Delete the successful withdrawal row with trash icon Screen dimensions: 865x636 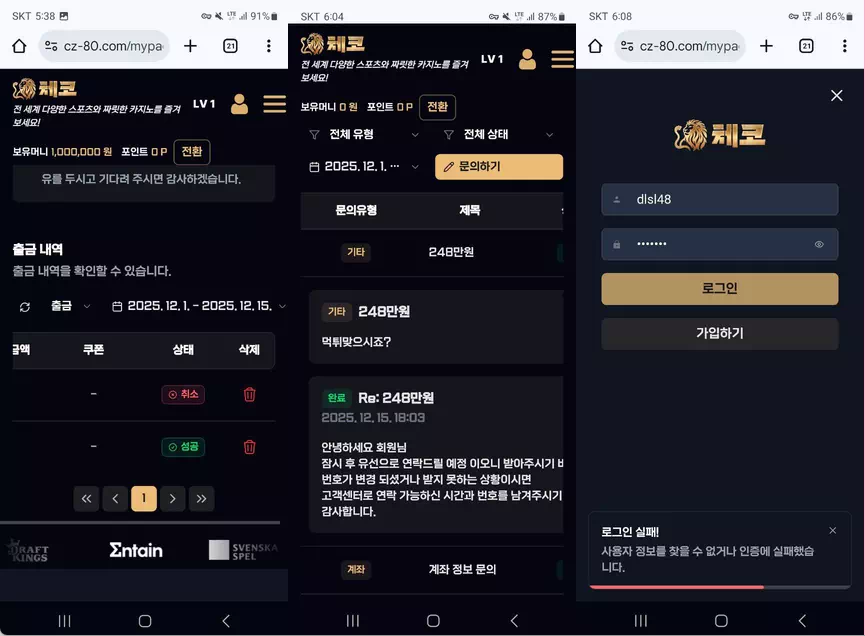click(249, 447)
